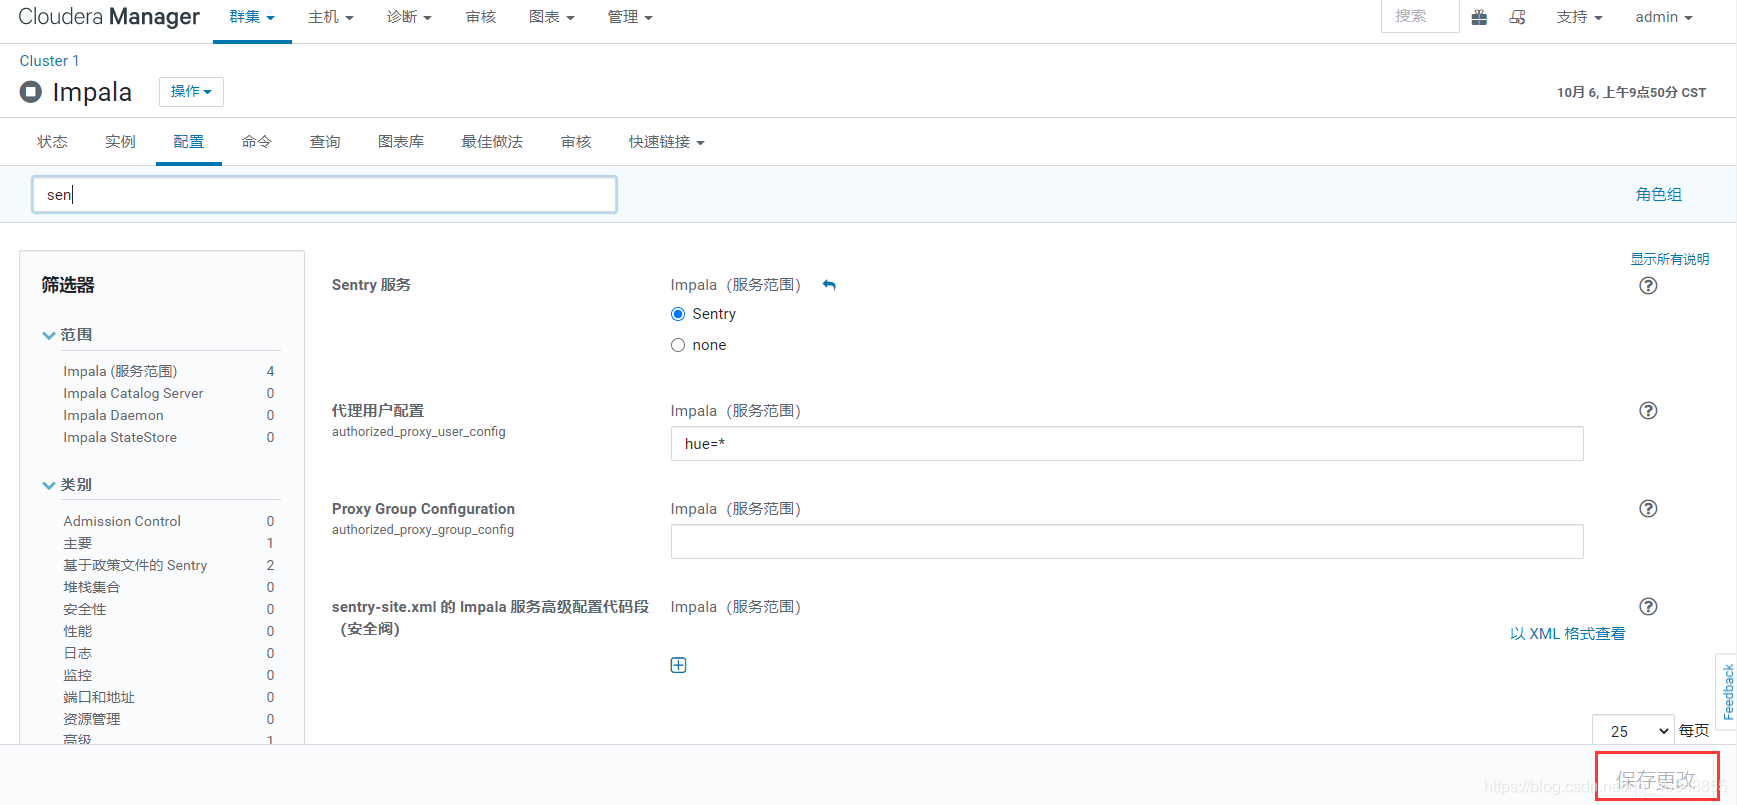Select the none radio option
The image size is (1737, 805).
678,345
